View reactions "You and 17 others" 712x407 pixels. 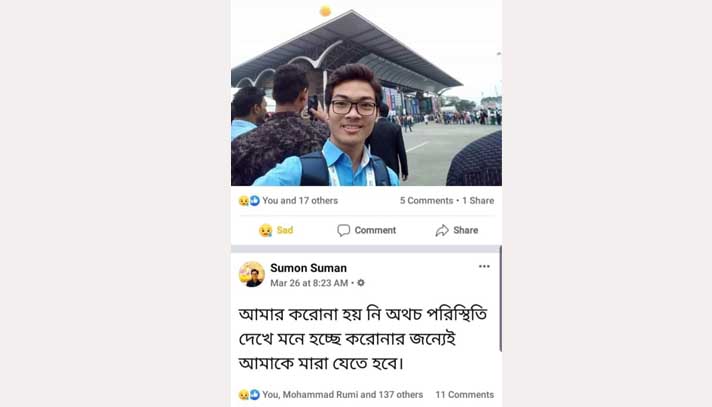tap(300, 200)
